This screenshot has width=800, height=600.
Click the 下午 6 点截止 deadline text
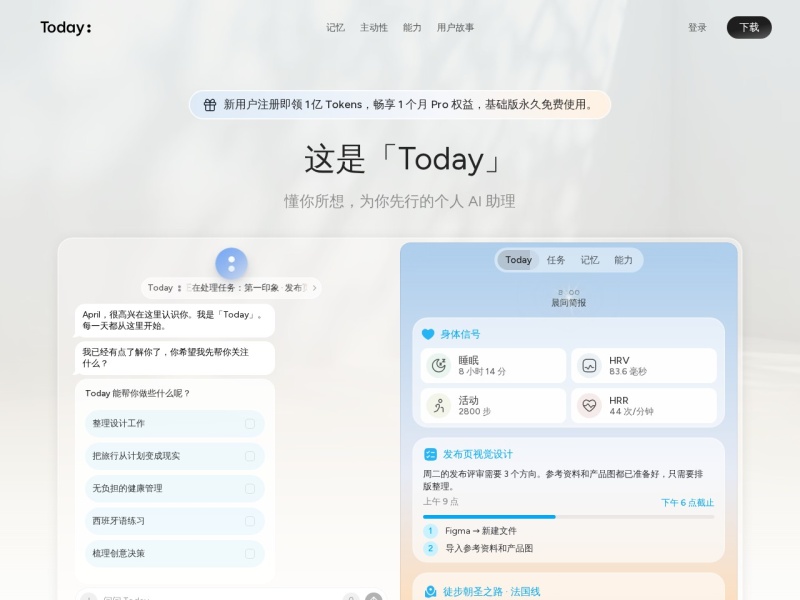click(687, 503)
